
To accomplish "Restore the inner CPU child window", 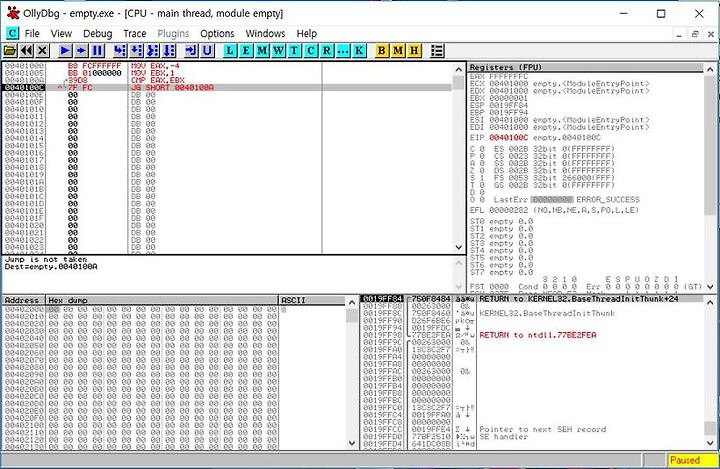I will coord(695,34).
